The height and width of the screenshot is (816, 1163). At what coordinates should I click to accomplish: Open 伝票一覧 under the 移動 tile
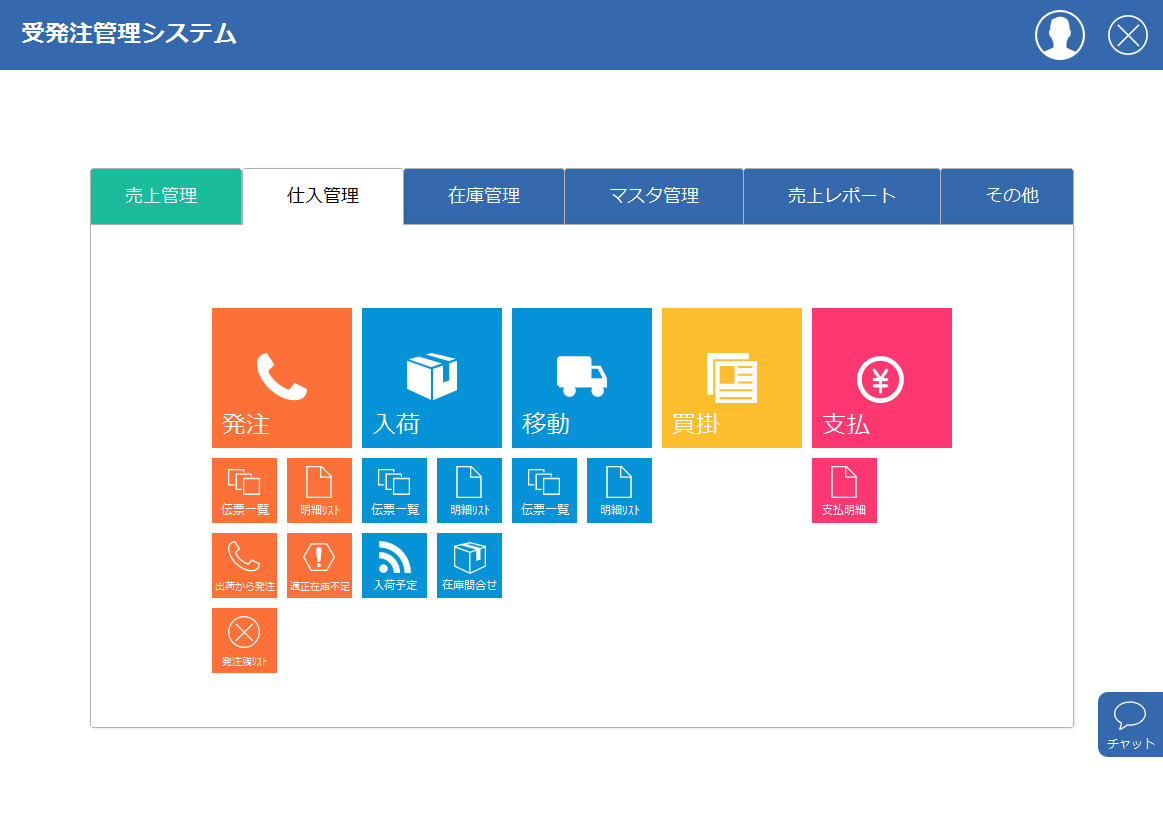pos(544,490)
